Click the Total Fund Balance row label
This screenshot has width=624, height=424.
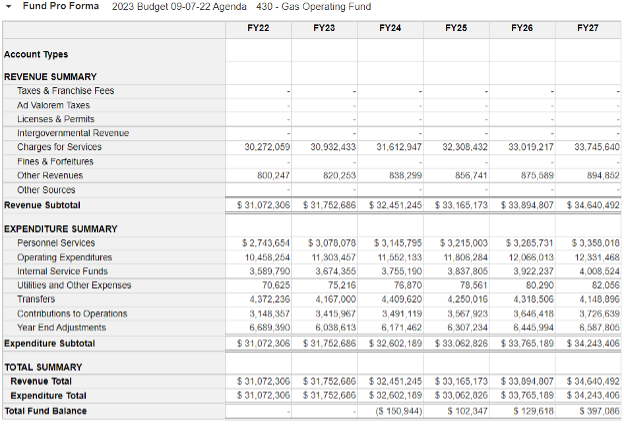point(44,410)
